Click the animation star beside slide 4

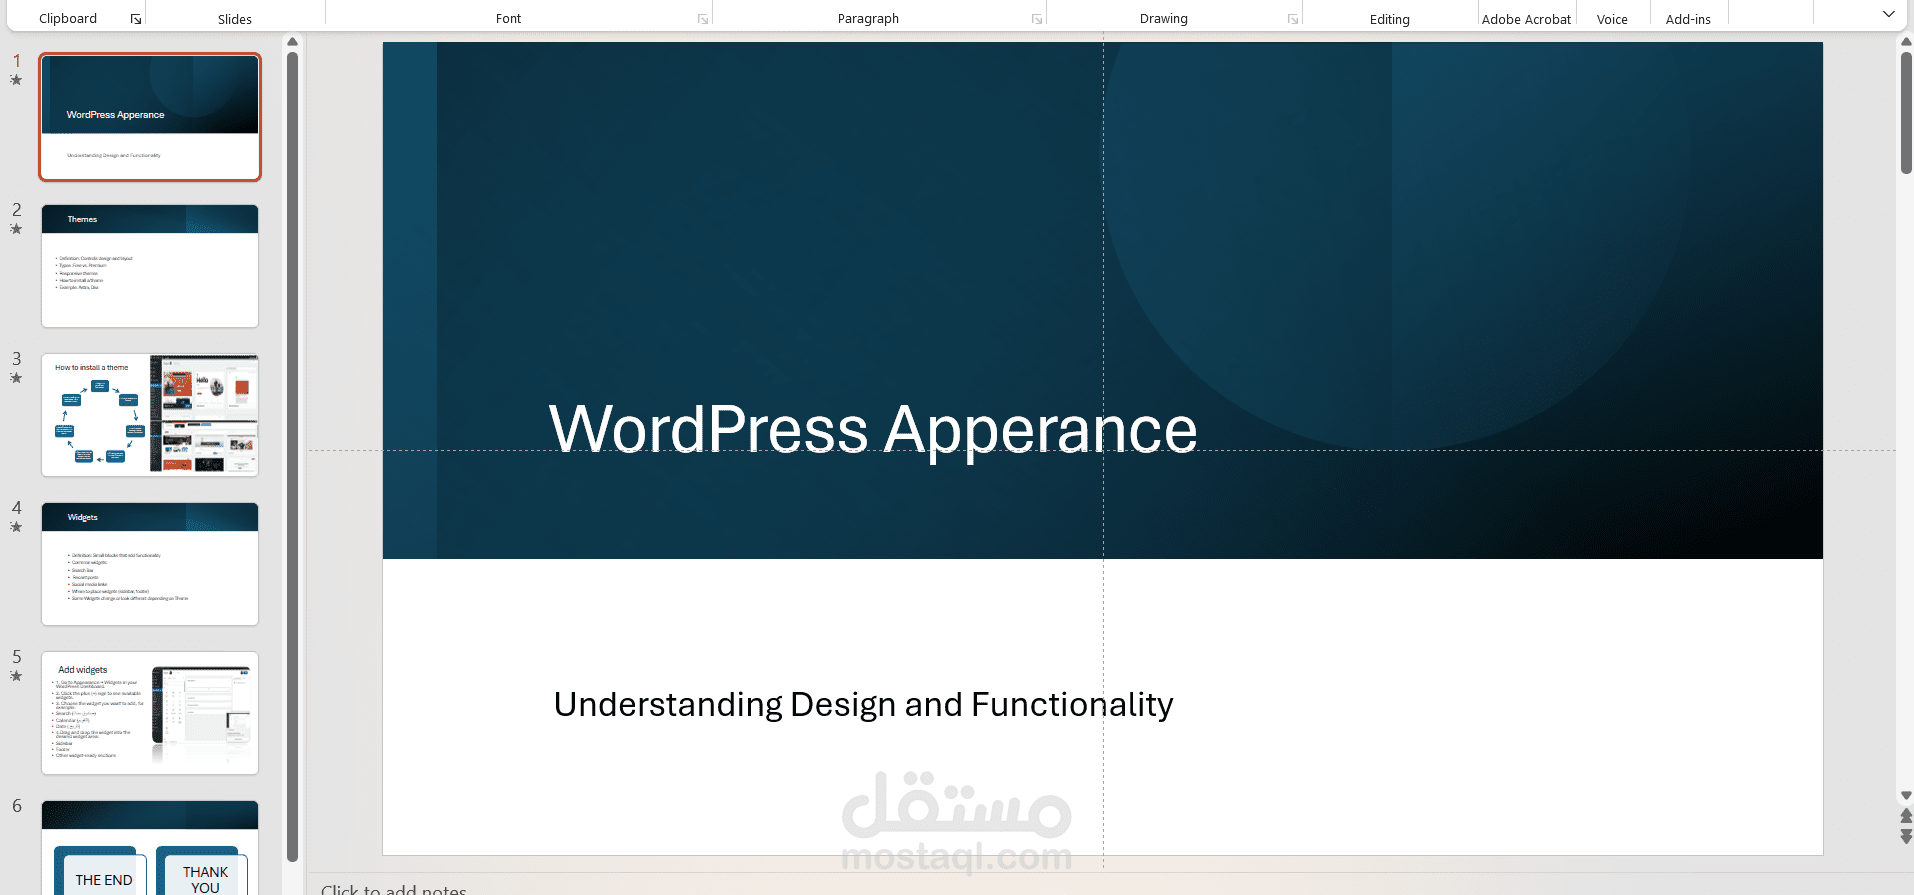[16, 527]
